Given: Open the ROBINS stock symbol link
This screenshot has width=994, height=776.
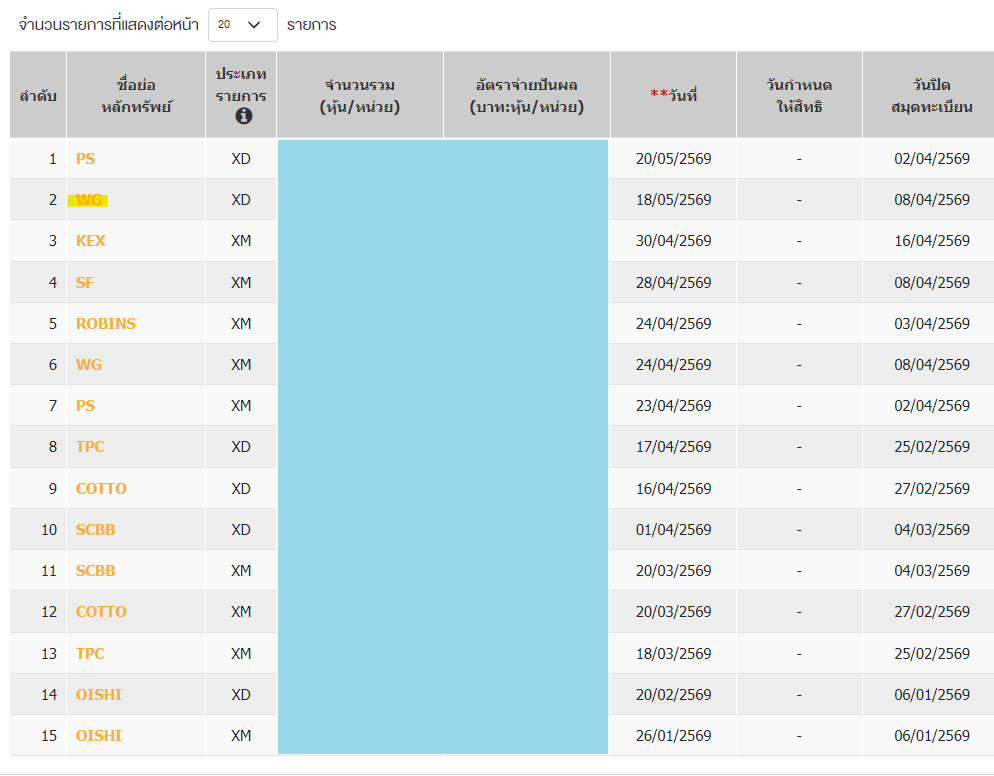Looking at the screenshot, I should [x=105, y=324].
